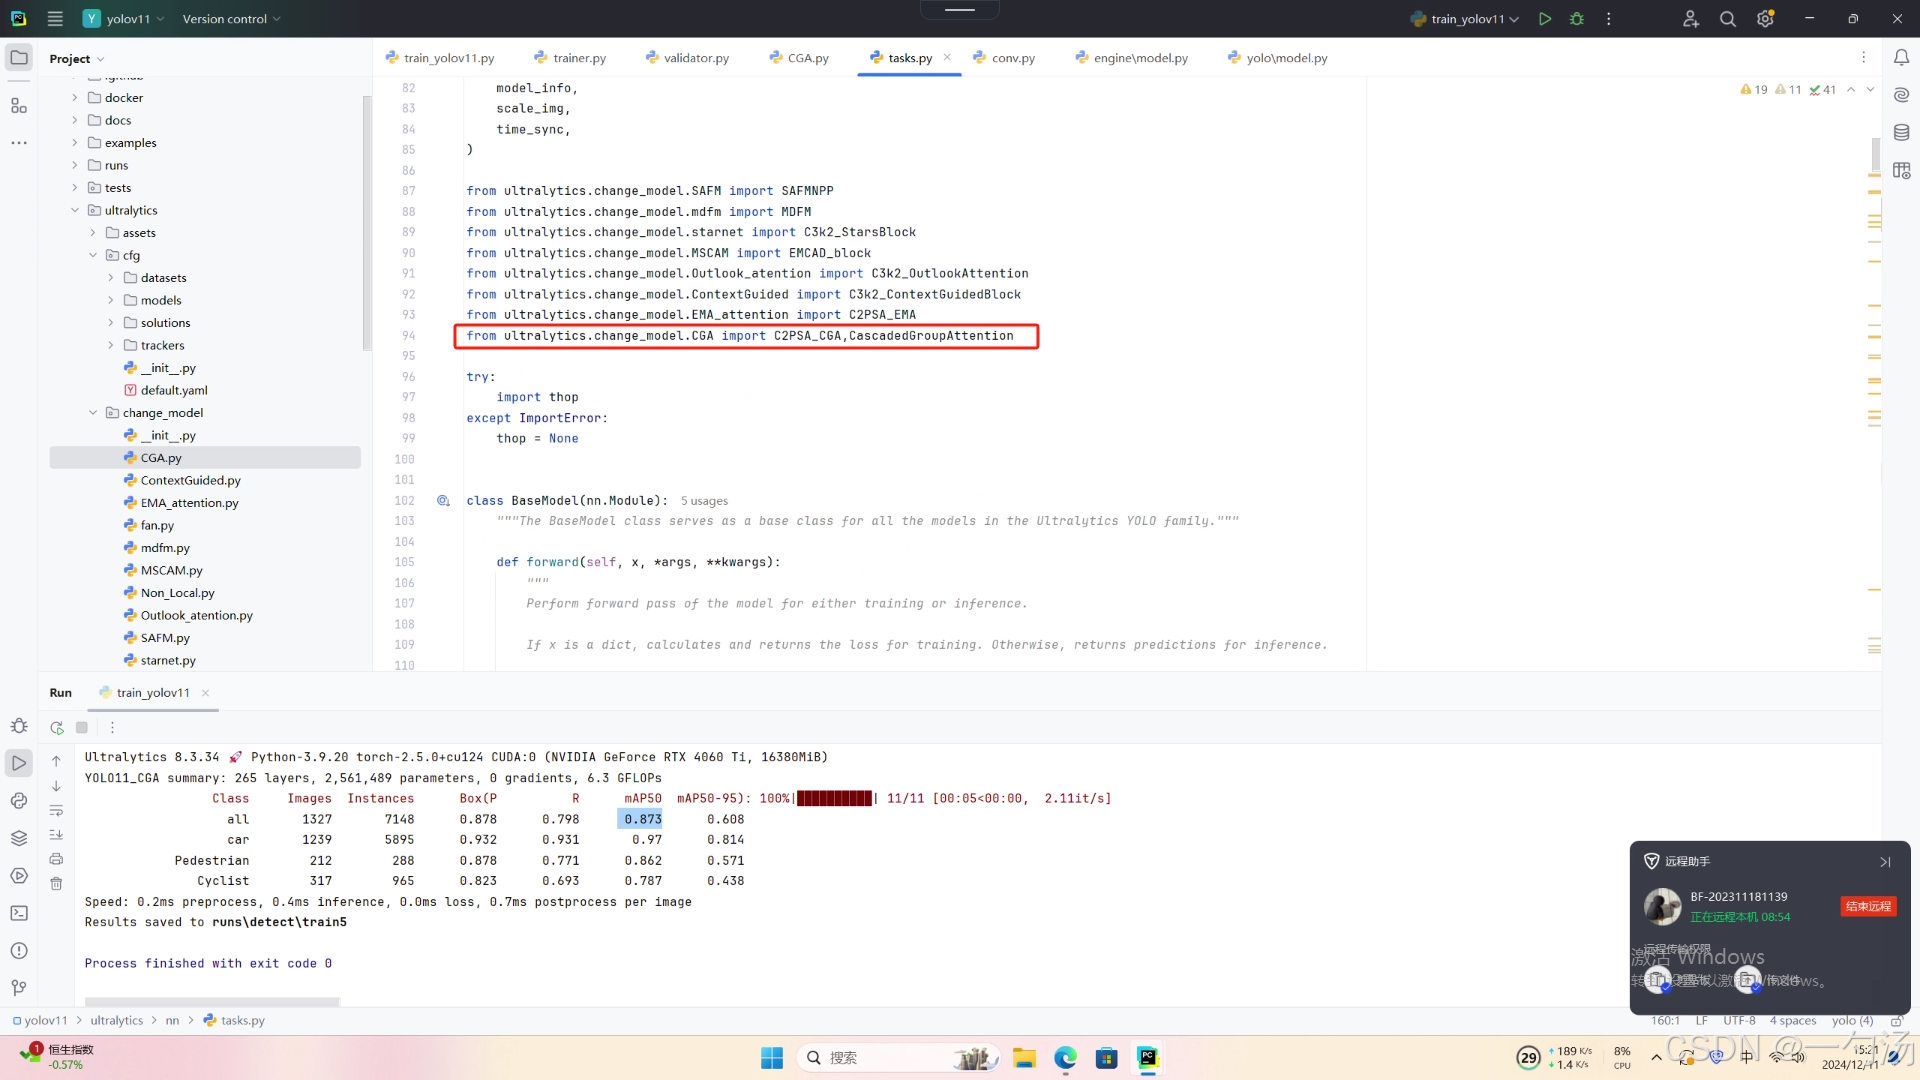This screenshot has width=1920, height=1080.
Task: Expand the docker folder in project tree
Action: tap(75, 98)
